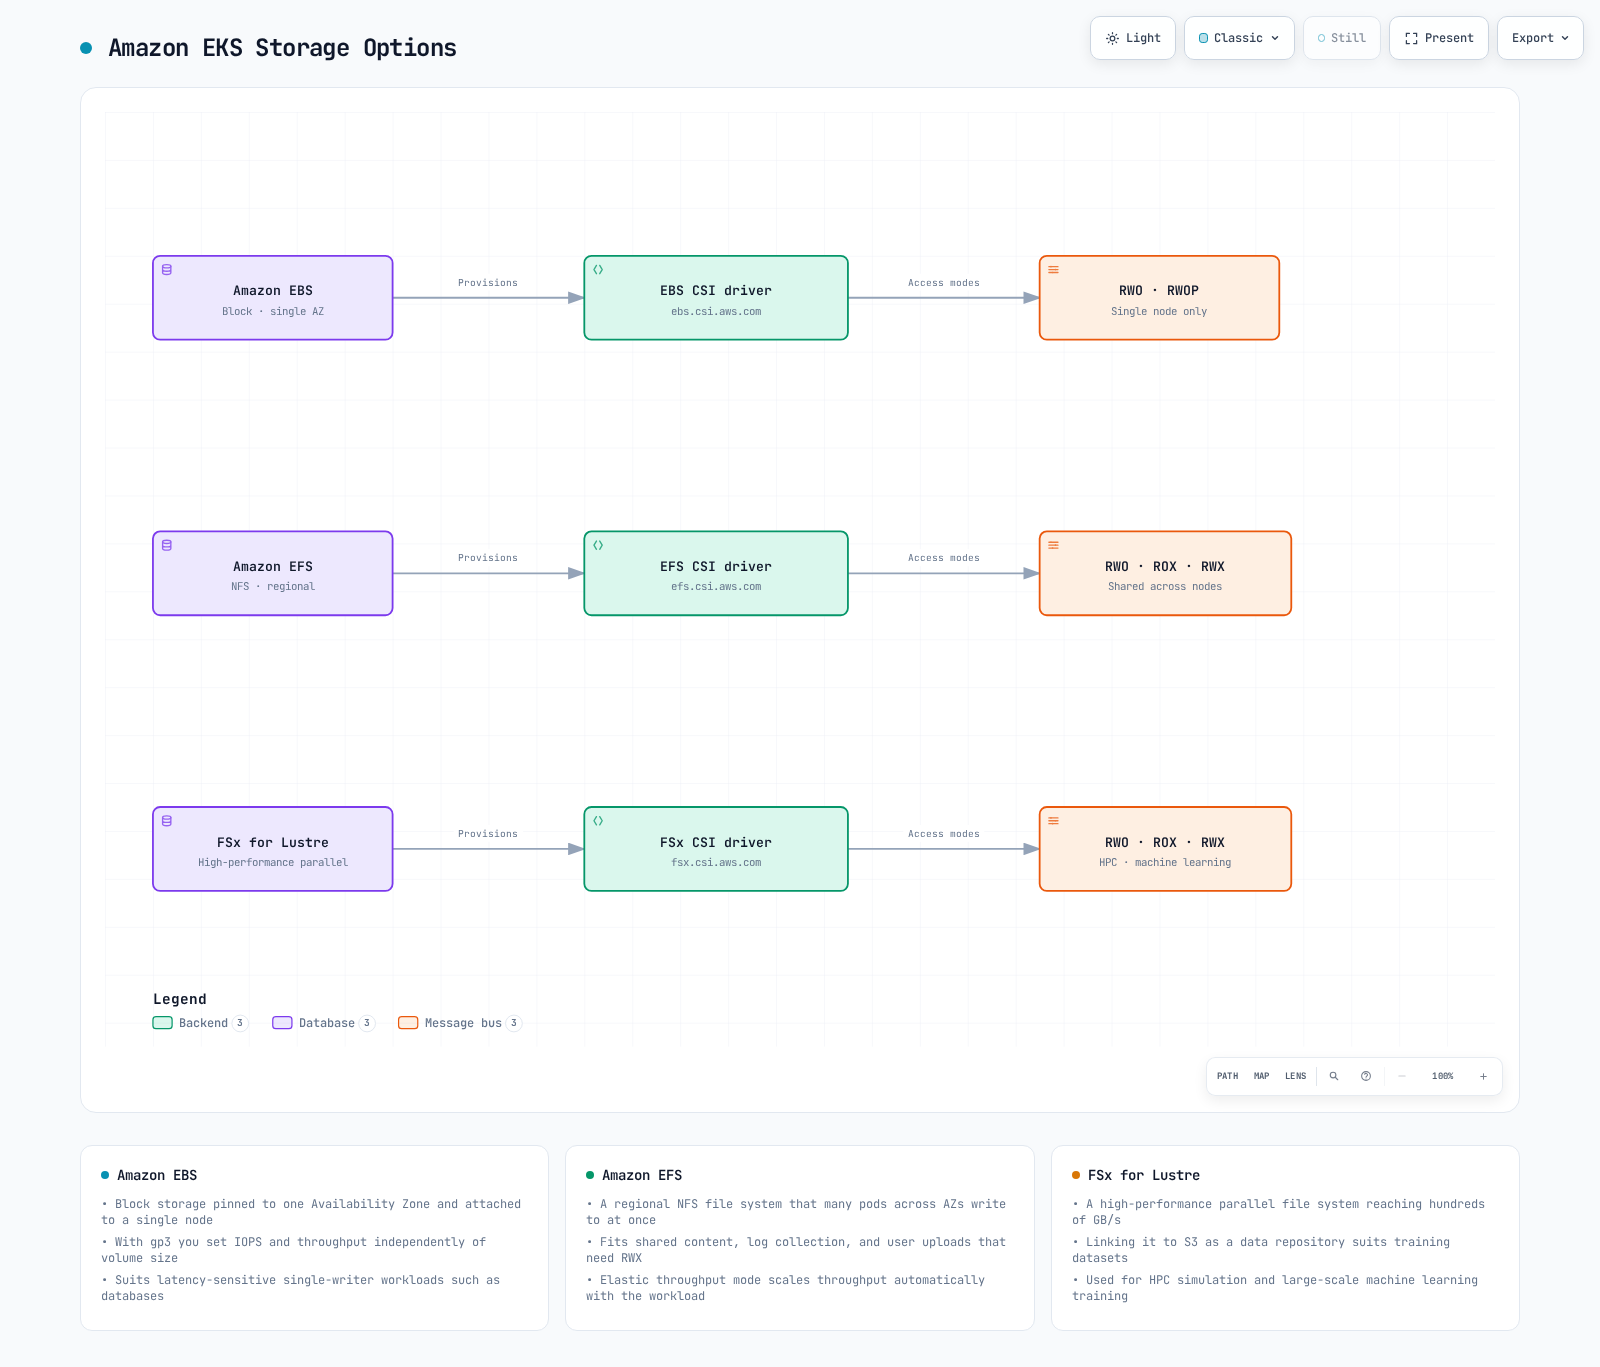Click the code icon in EBS CSI driver node
This screenshot has height=1367, width=1600.
598,270
